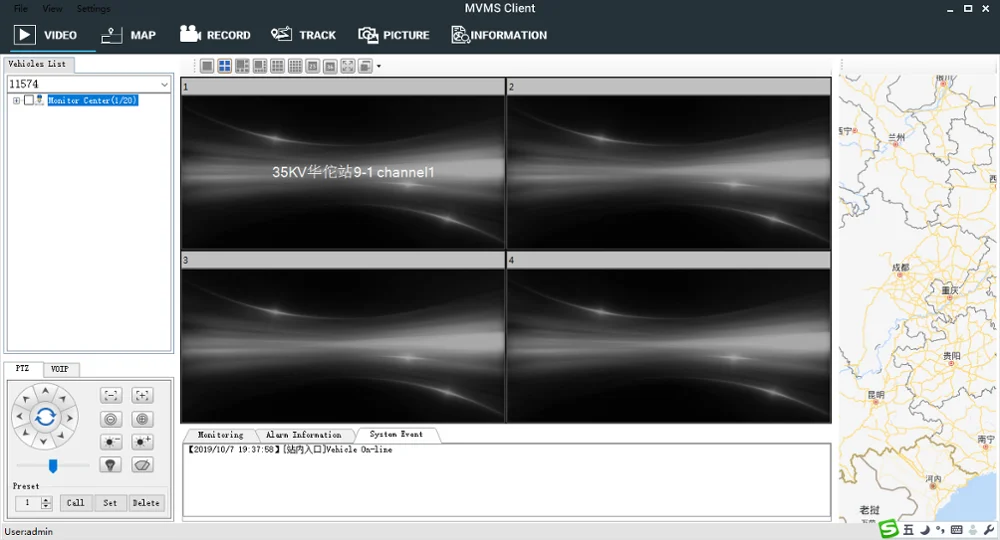Click PTZ focus minus button
Screen dimensions: 1000x540
pos(111,419)
